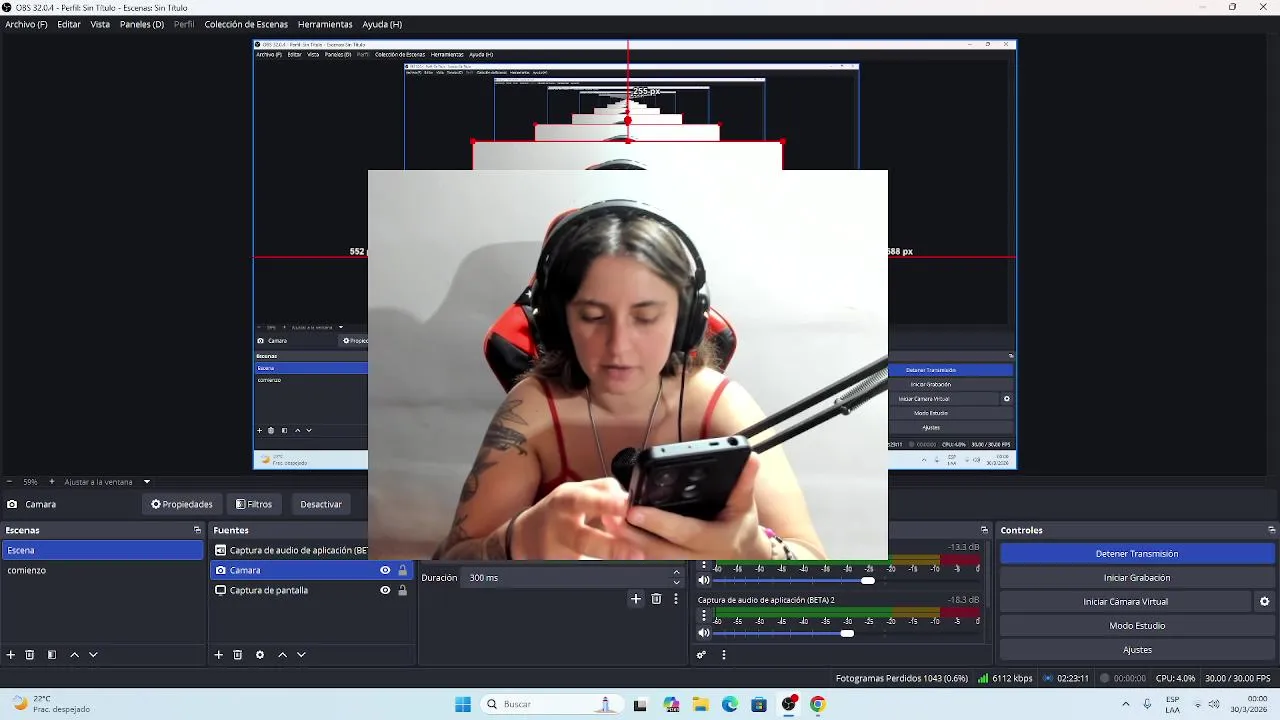
Task: Open audio mixer three-dot menu at bottom
Action: tap(723, 655)
